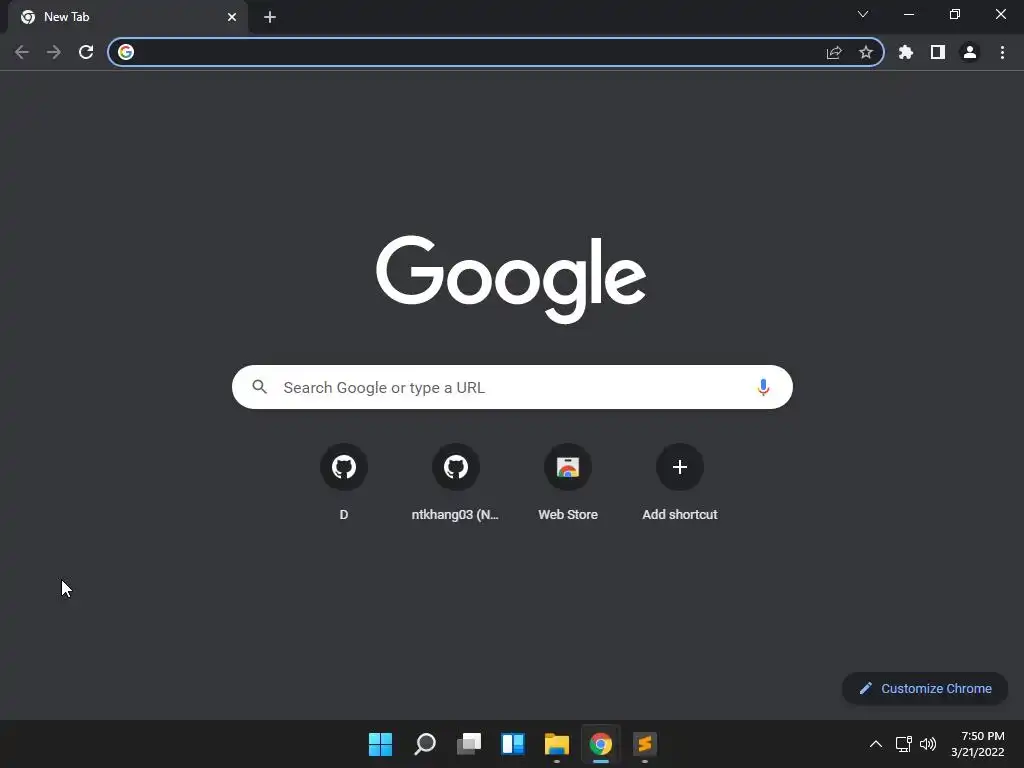
Task: Open File Explorer from the taskbar
Action: point(557,744)
